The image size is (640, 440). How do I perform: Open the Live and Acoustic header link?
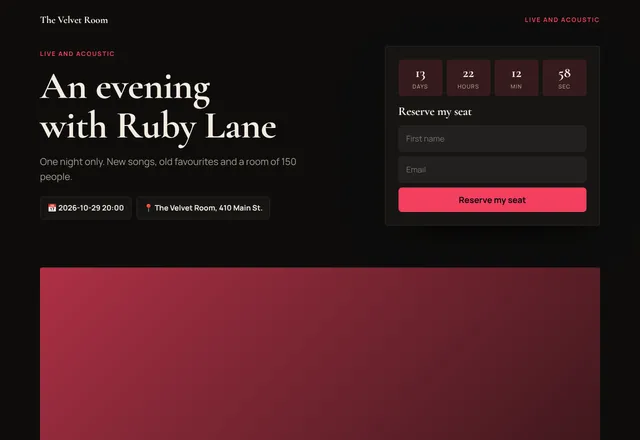(x=562, y=20)
